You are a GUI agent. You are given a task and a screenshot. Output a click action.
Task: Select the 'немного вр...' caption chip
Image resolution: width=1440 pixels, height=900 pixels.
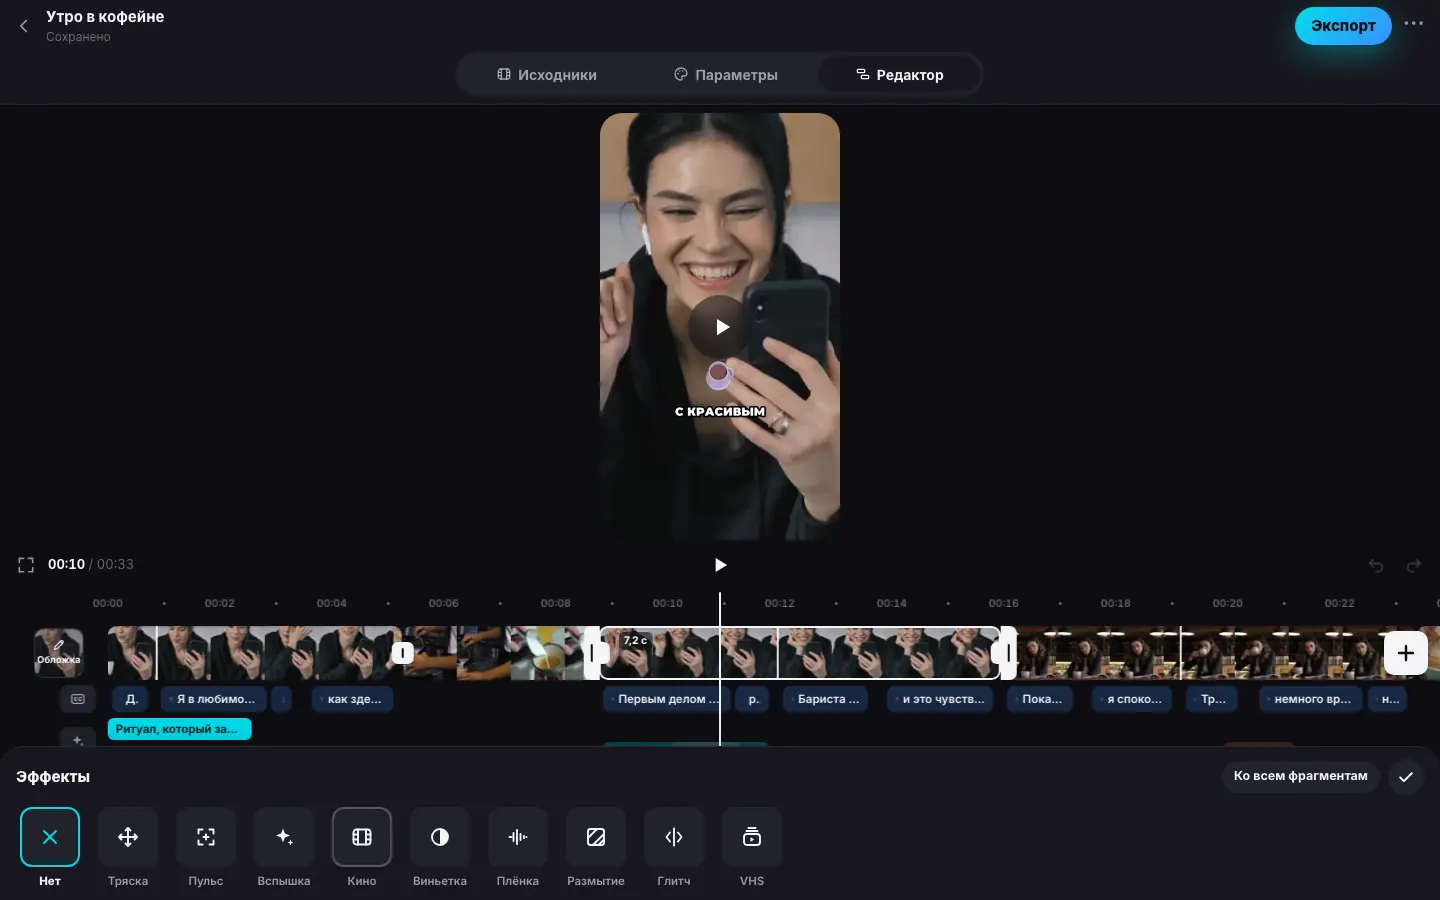tap(1310, 699)
